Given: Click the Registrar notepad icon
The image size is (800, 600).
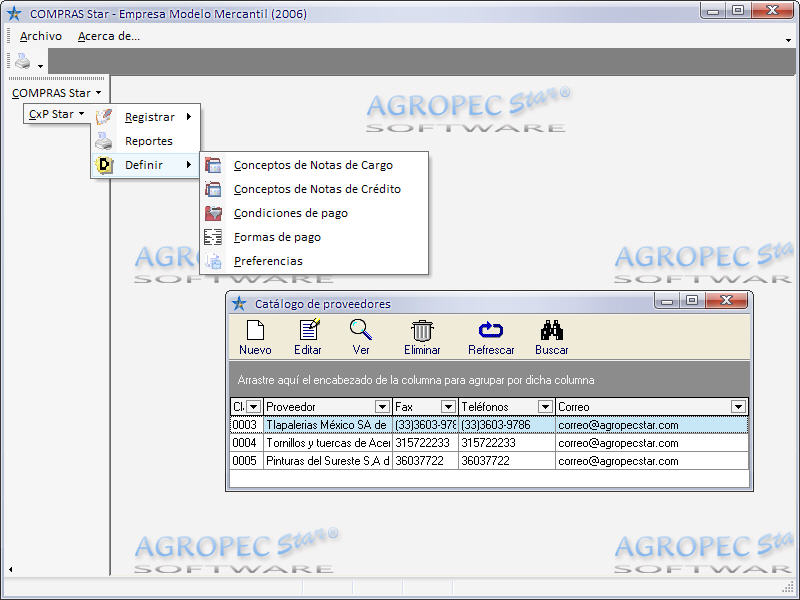Looking at the screenshot, I should coord(104,117).
